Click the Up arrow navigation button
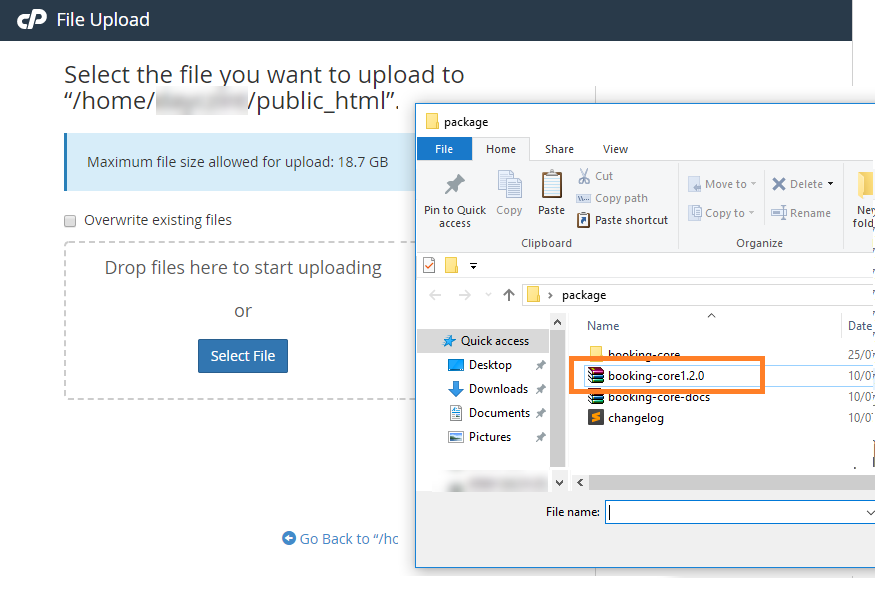This screenshot has height=598, width=875. [x=509, y=295]
